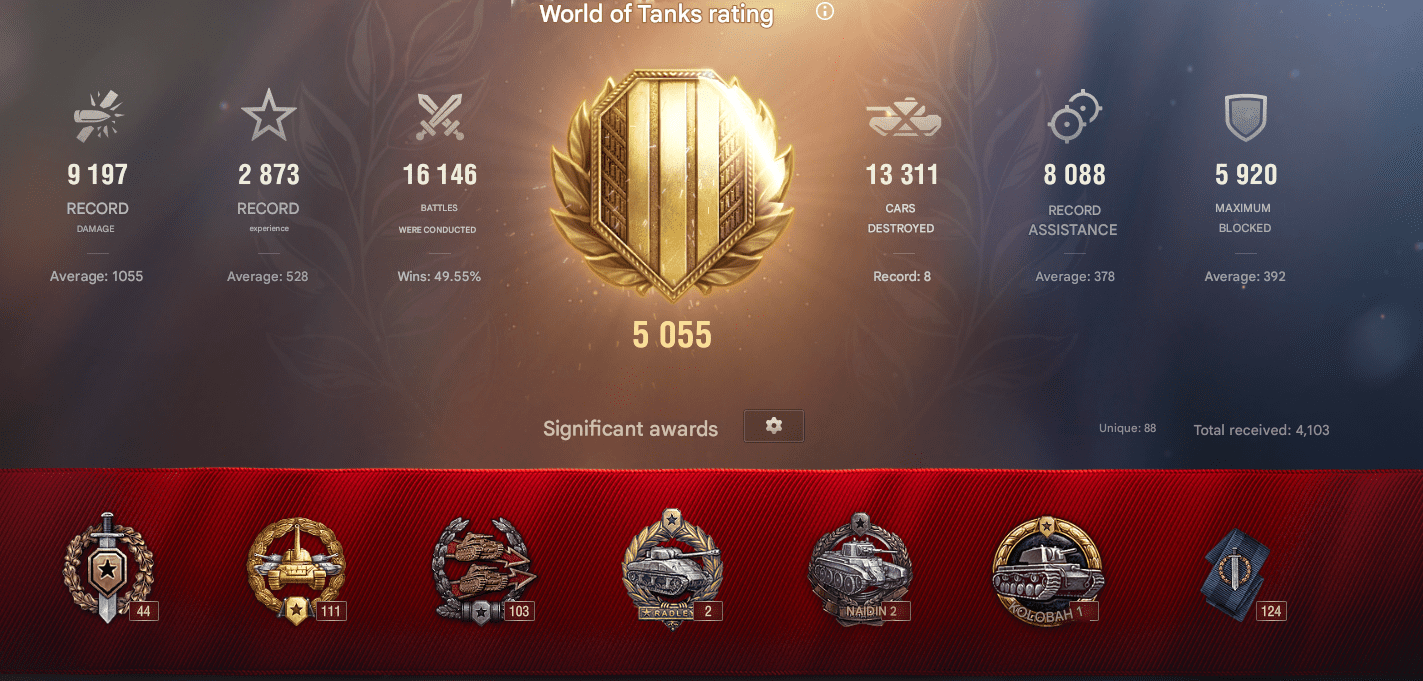
Task: Click the 5 055 rating score
Action: (672, 335)
